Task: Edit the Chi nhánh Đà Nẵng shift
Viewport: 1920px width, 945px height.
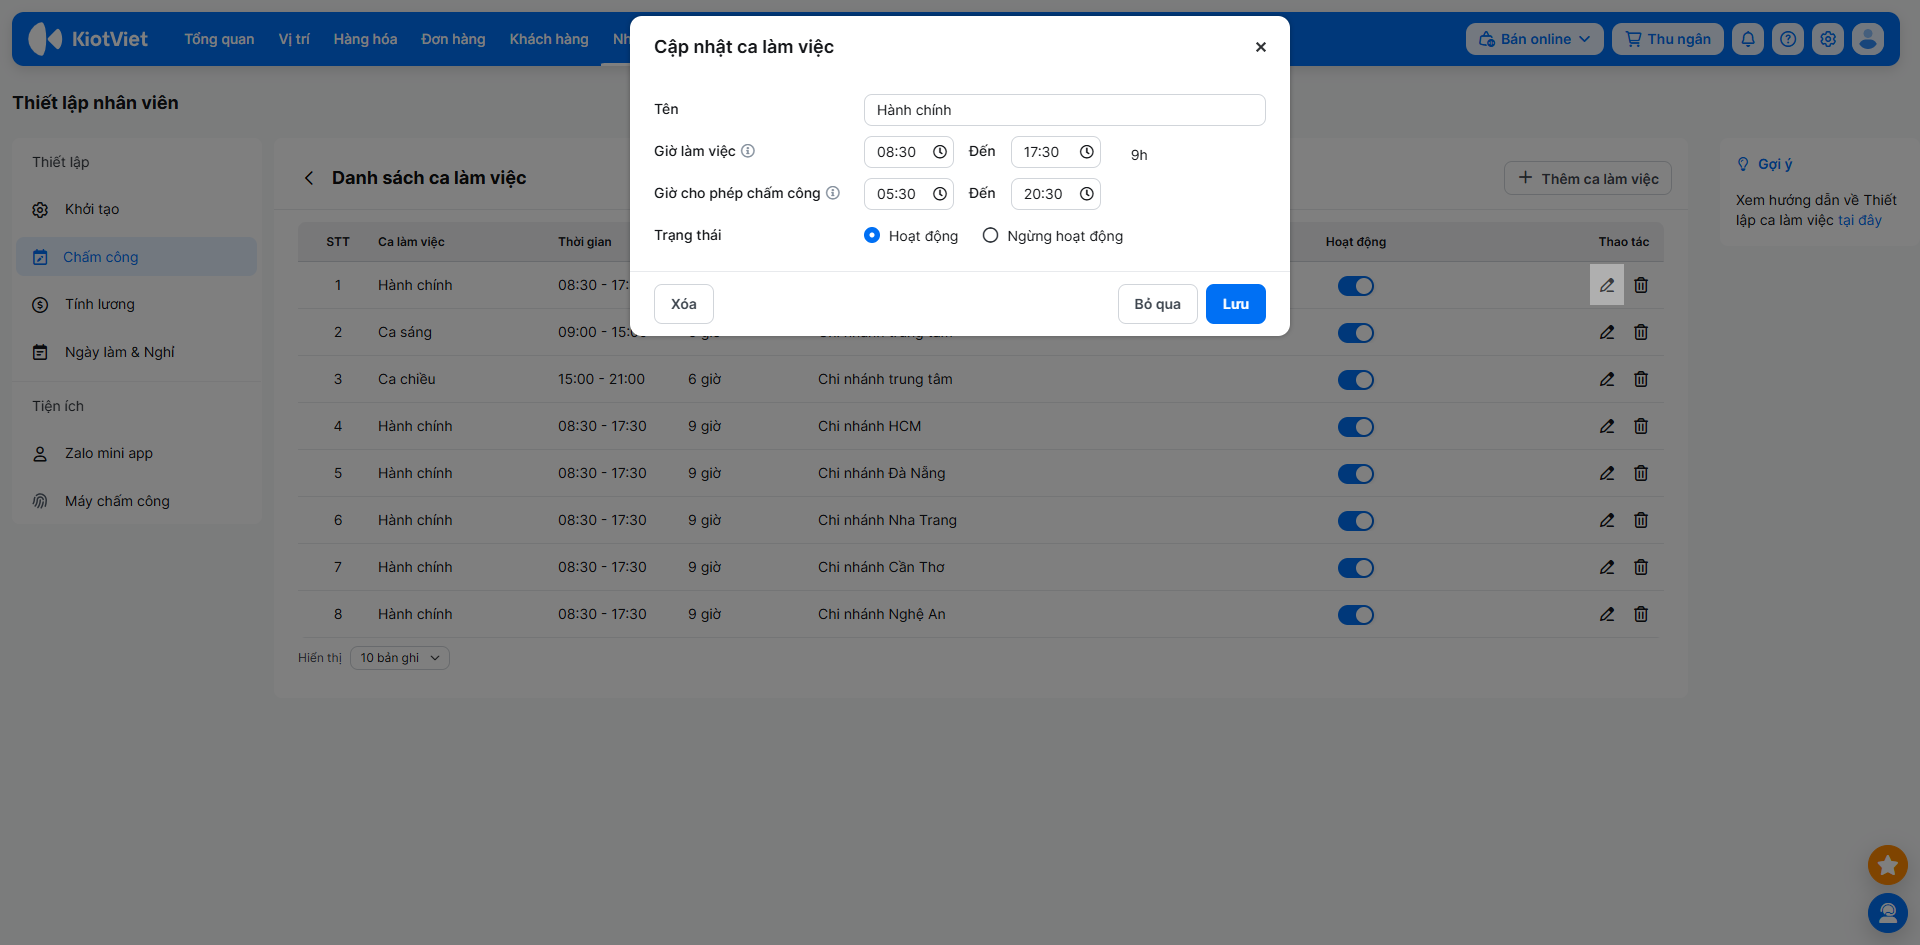Action: click(x=1607, y=473)
